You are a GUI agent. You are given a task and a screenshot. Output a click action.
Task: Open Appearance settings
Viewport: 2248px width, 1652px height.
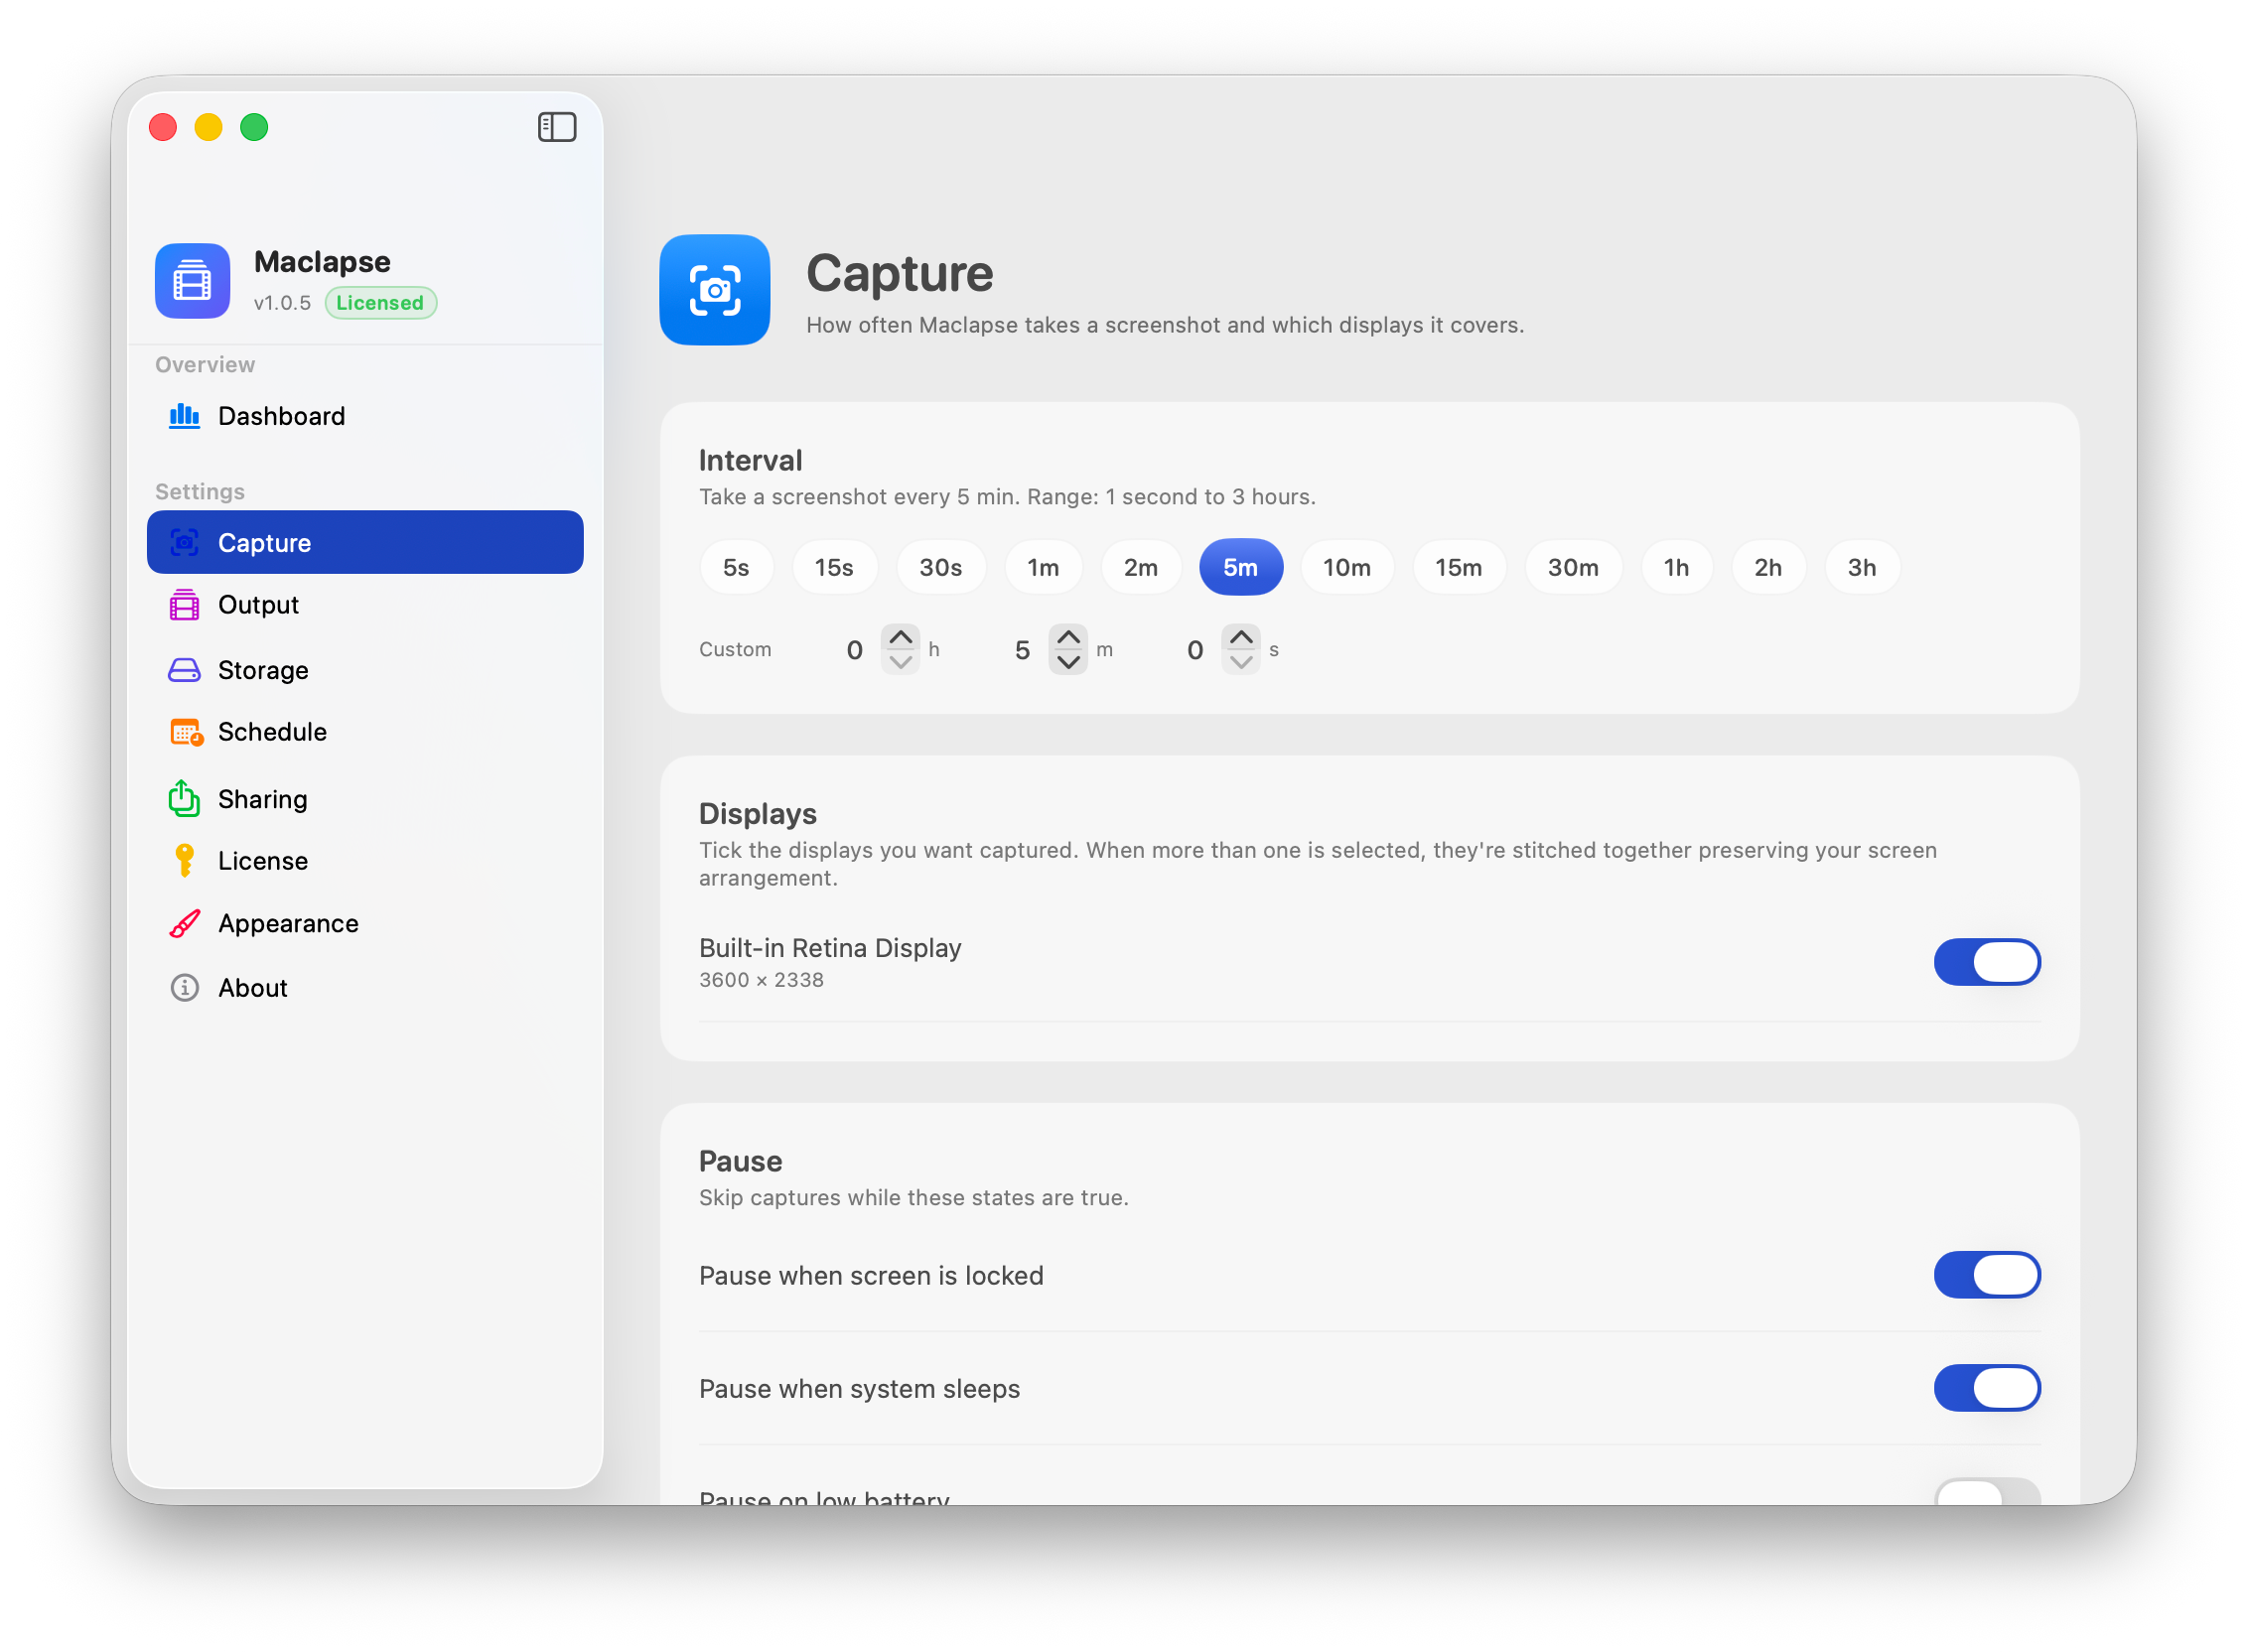click(x=365, y=924)
